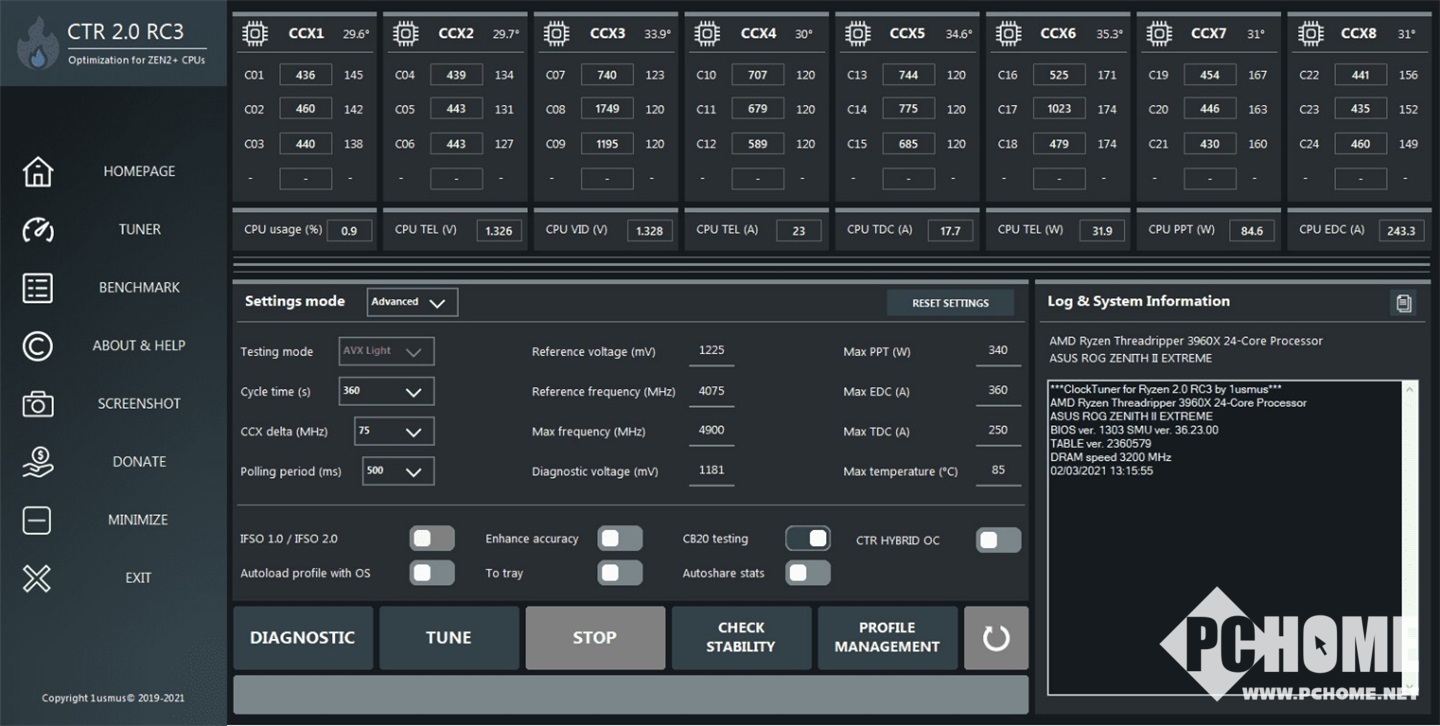Click the CTR flame logo
Viewport: 1440px width, 726px height.
click(37, 43)
